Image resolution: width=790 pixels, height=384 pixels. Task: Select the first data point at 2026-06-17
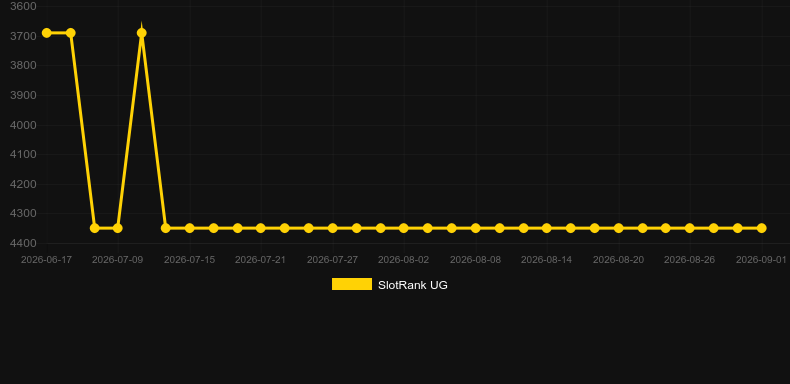pyautogui.click(x=47, y=33)
